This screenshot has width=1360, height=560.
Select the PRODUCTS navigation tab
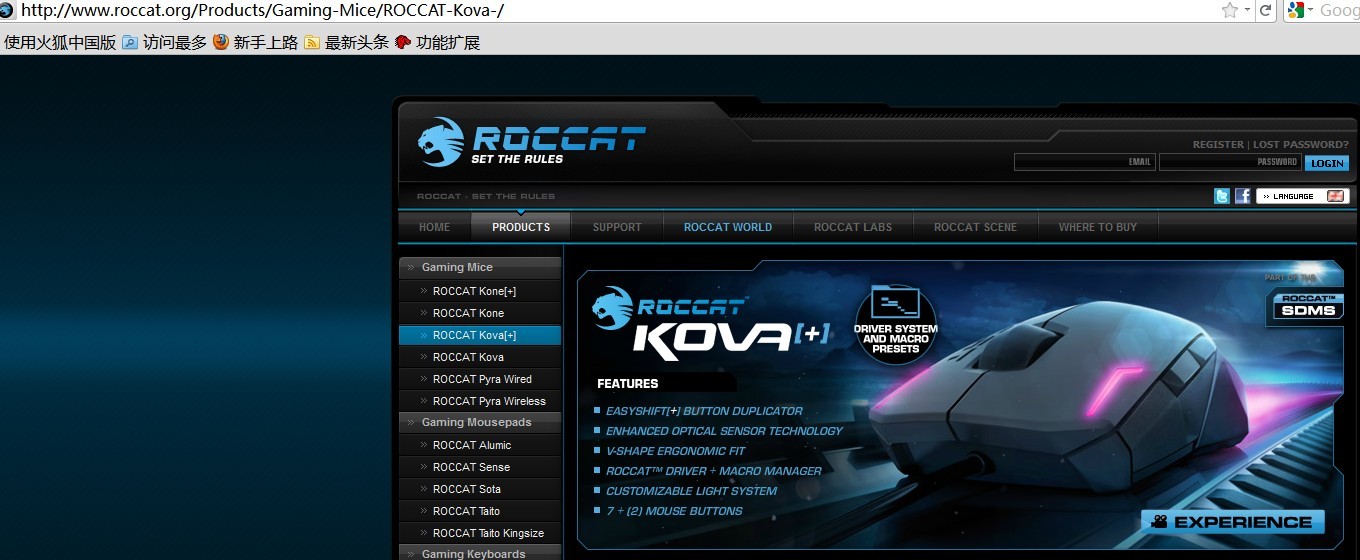click(x=521, y=227)
